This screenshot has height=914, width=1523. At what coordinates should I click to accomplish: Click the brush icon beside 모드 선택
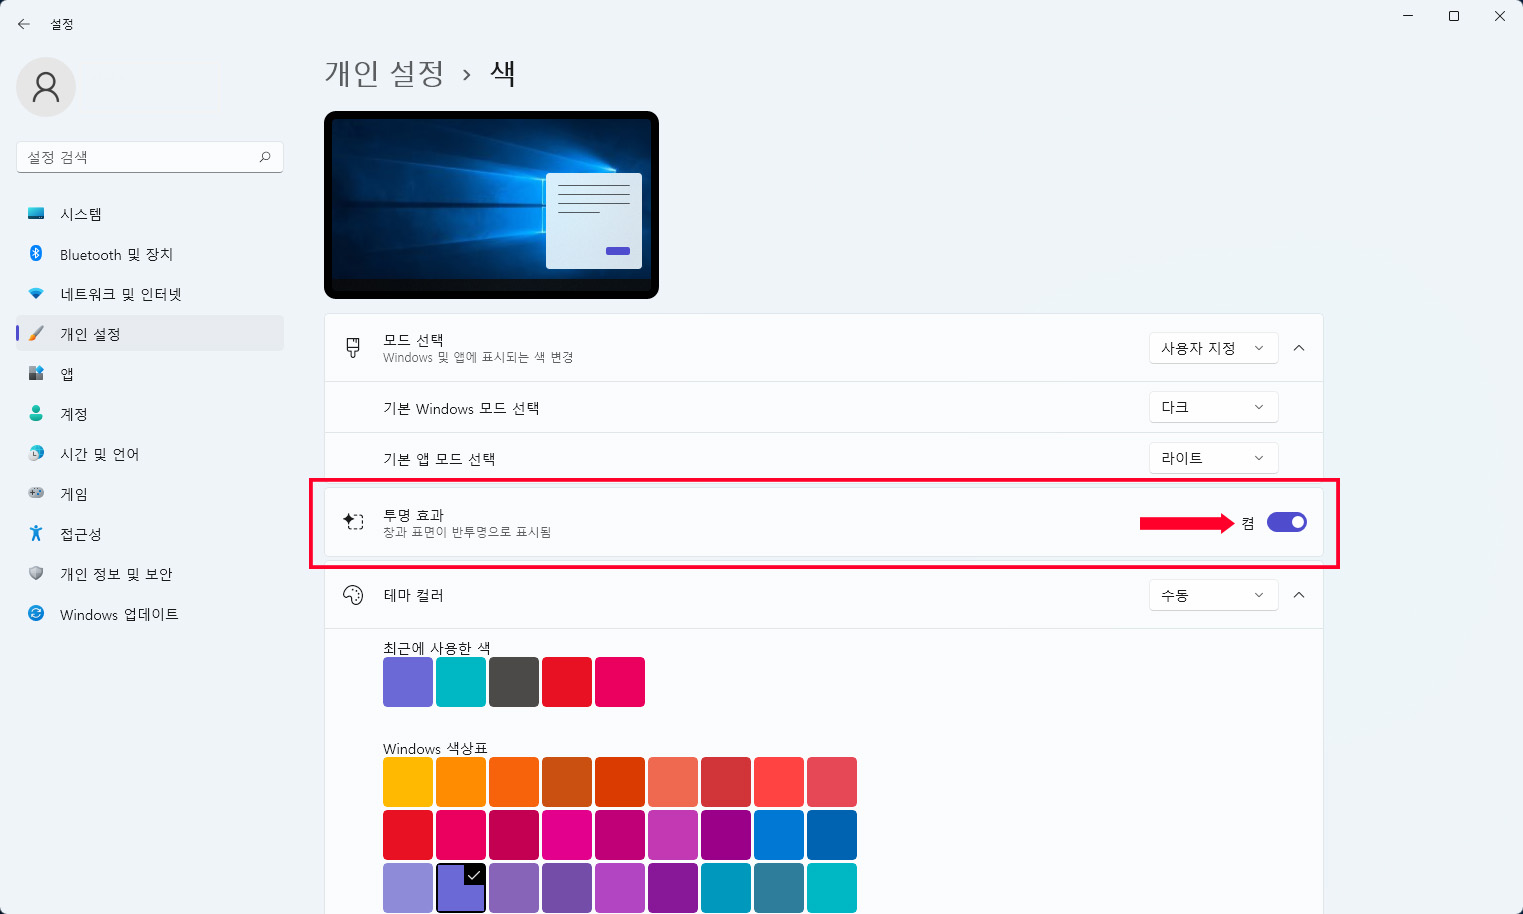[x=353, y=347]
